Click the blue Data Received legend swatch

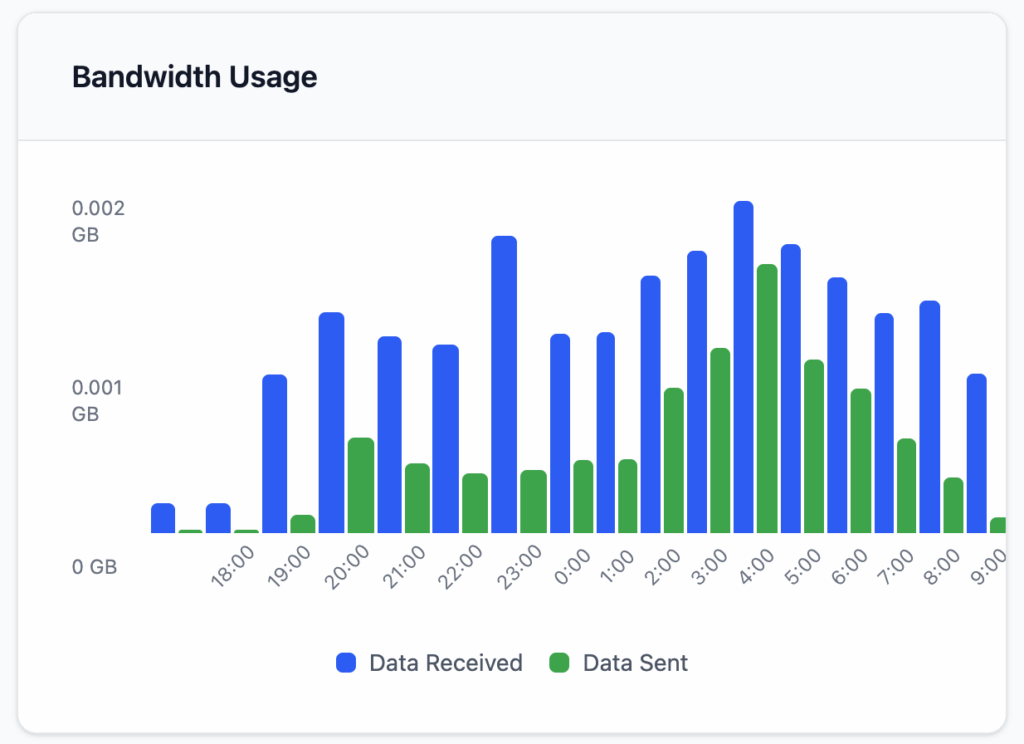pyautogui.click(x=347, y=663)
